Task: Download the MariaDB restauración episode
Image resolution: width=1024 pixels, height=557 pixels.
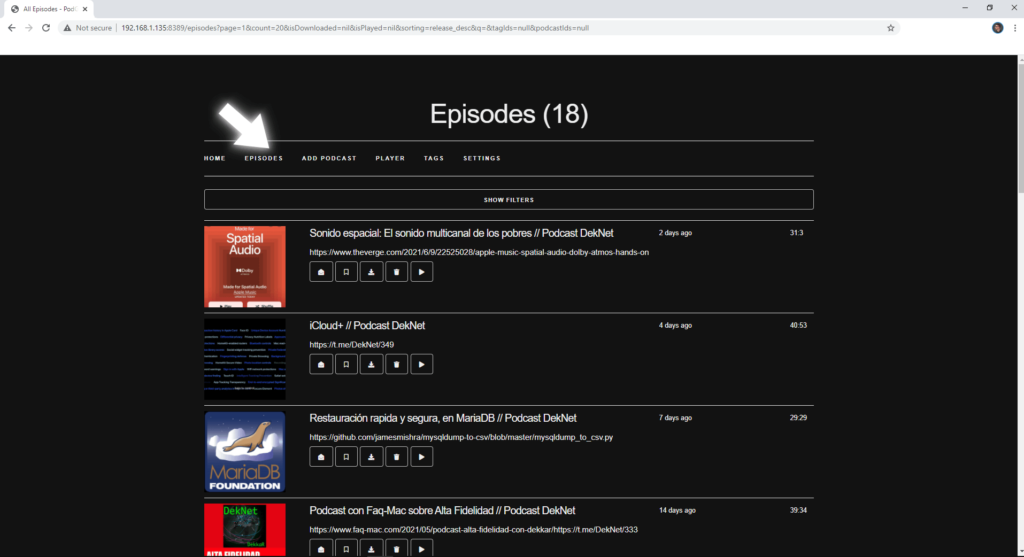Action: [x=371, y=457]
